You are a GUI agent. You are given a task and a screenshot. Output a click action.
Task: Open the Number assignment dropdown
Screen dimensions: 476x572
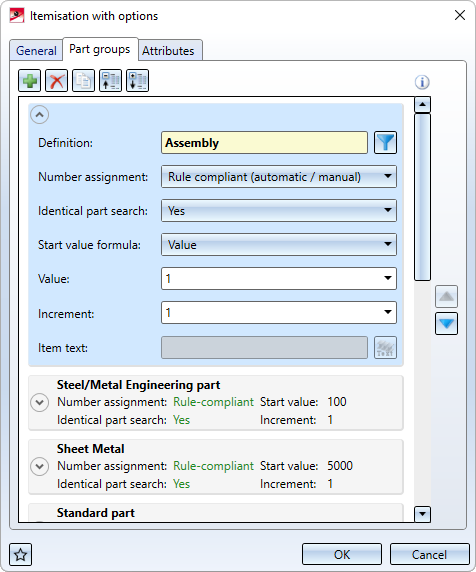point(279,177)
